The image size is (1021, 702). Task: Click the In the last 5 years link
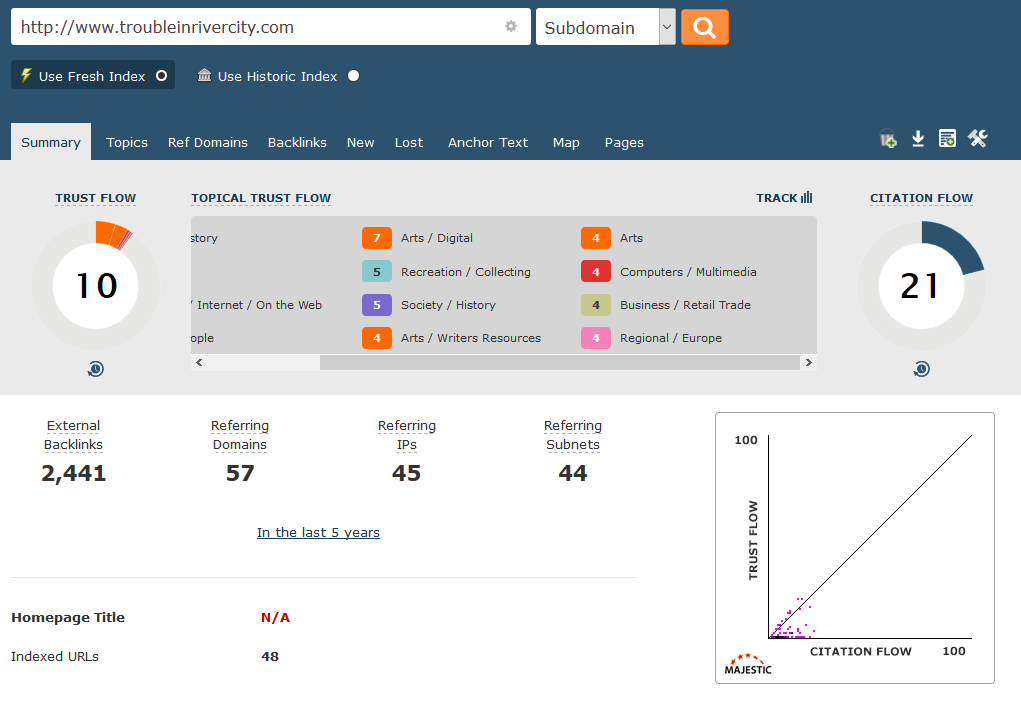click(318, 532)
